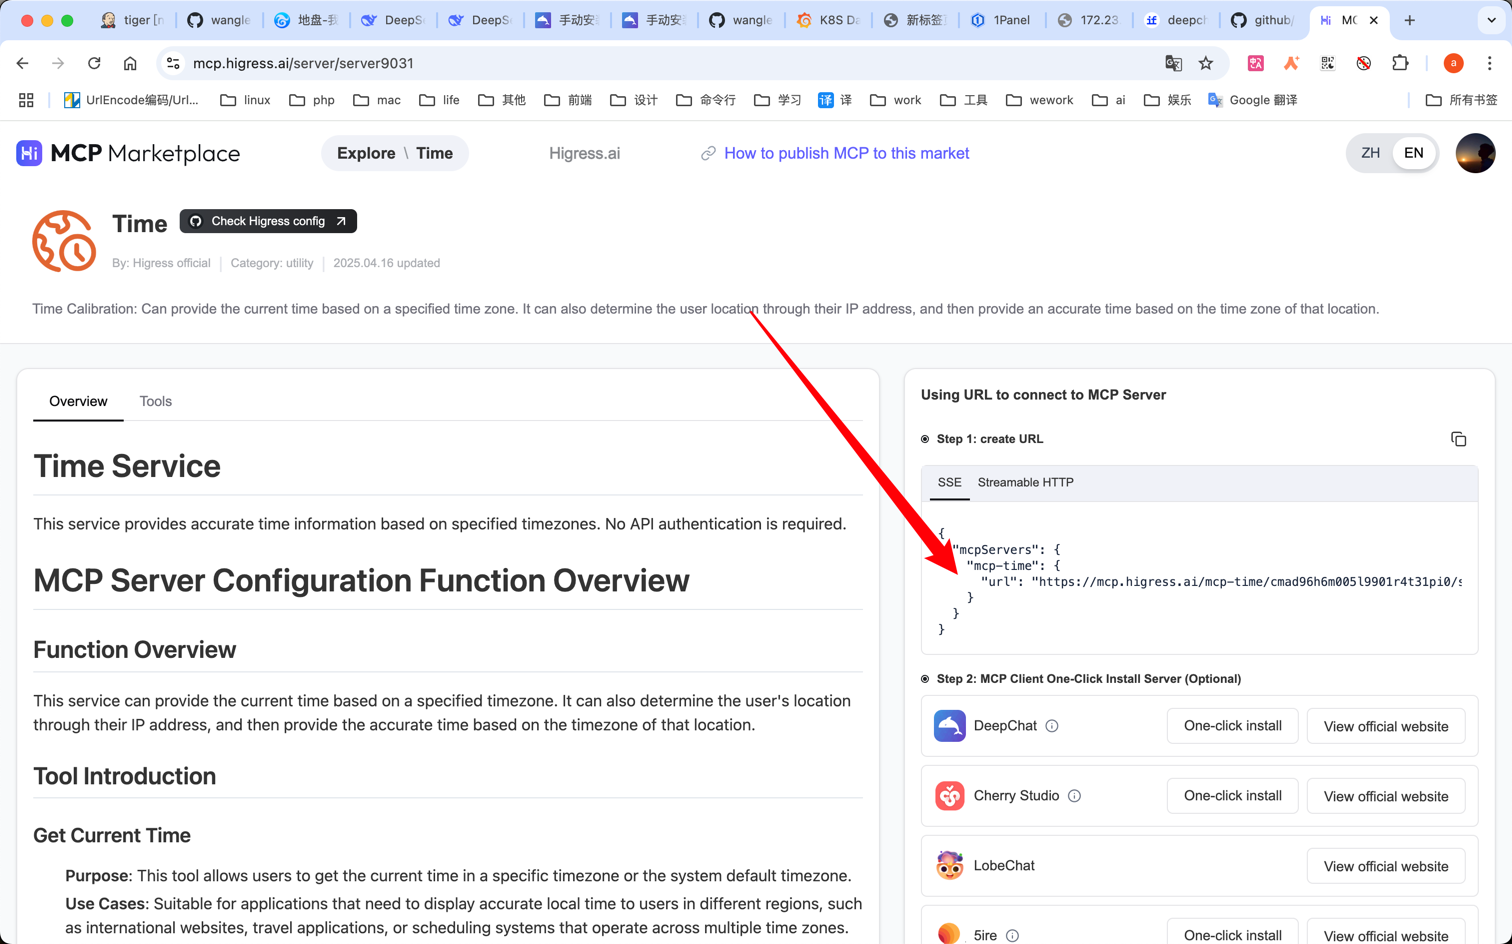Open UrlEncode bookmark shortcut
Image resolution: width=1512 pixels, height=944 pixels.
click(131, 100)
